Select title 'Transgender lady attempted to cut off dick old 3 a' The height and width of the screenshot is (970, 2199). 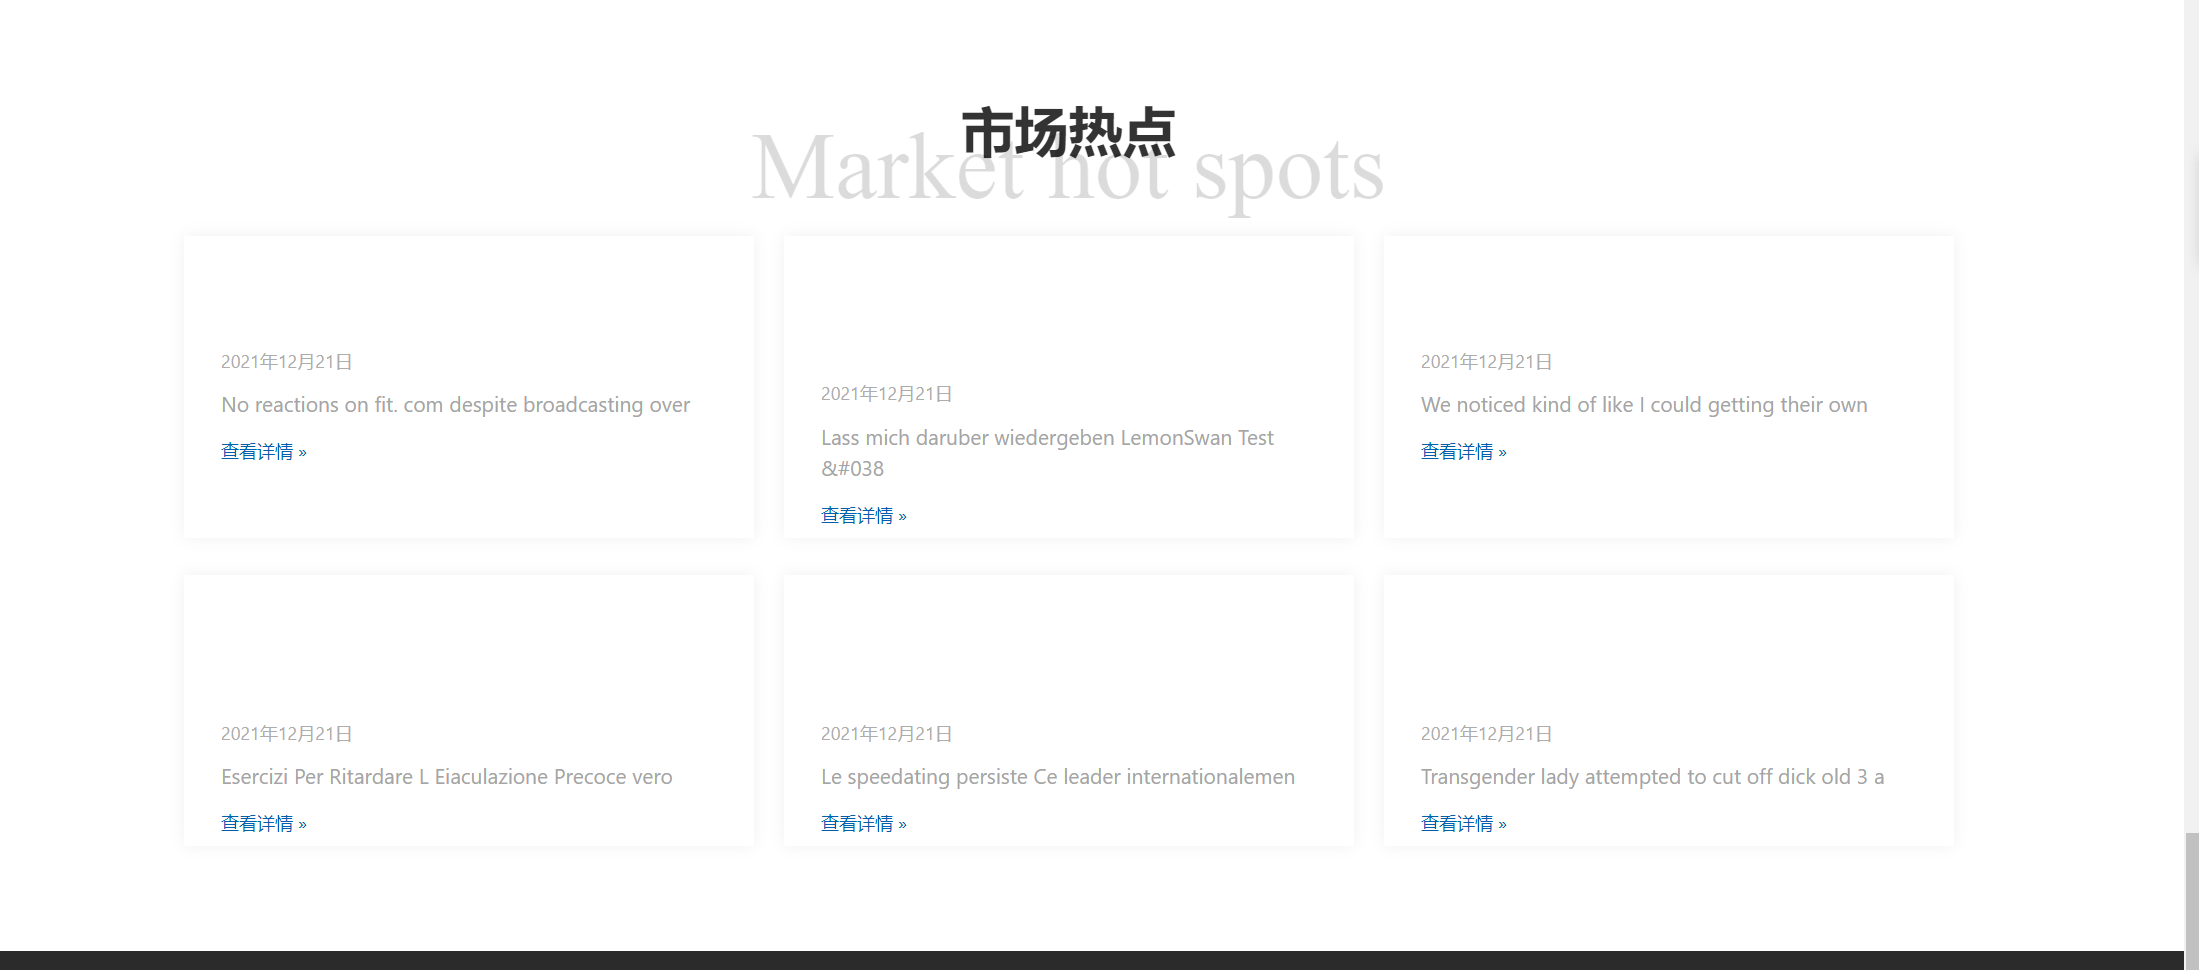pos(1651,777)
